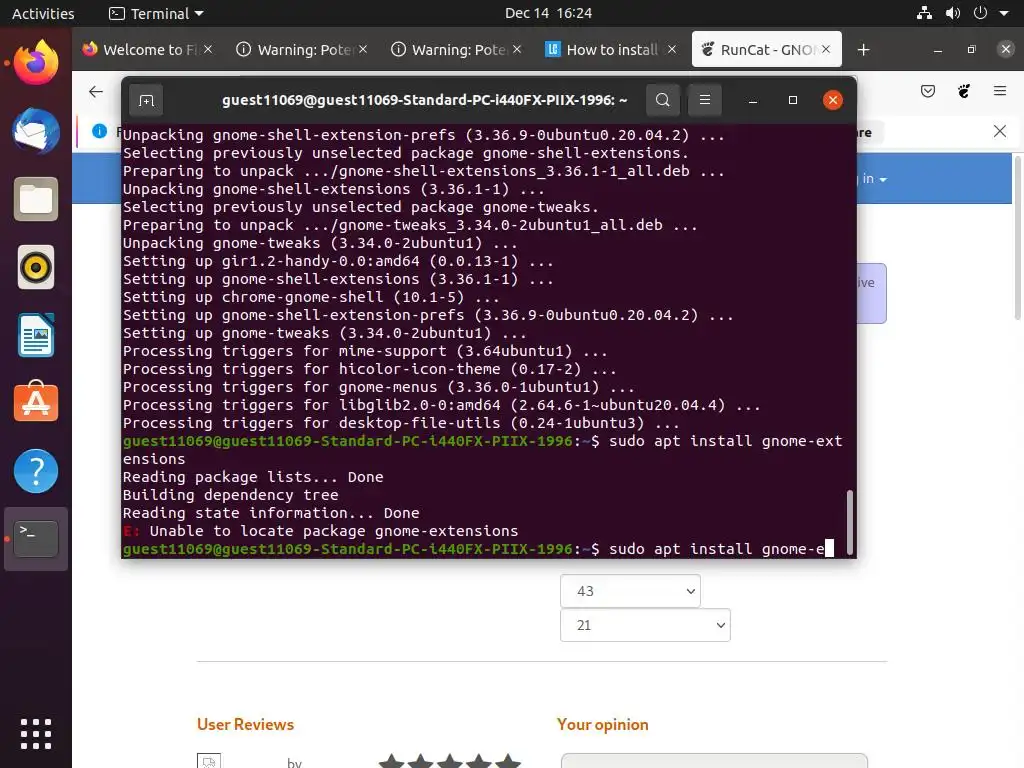Launch LibreOffice Writer from the dock
This screenshot has width=1024, height=768.
pyautogui.click(x=36, y=335)
